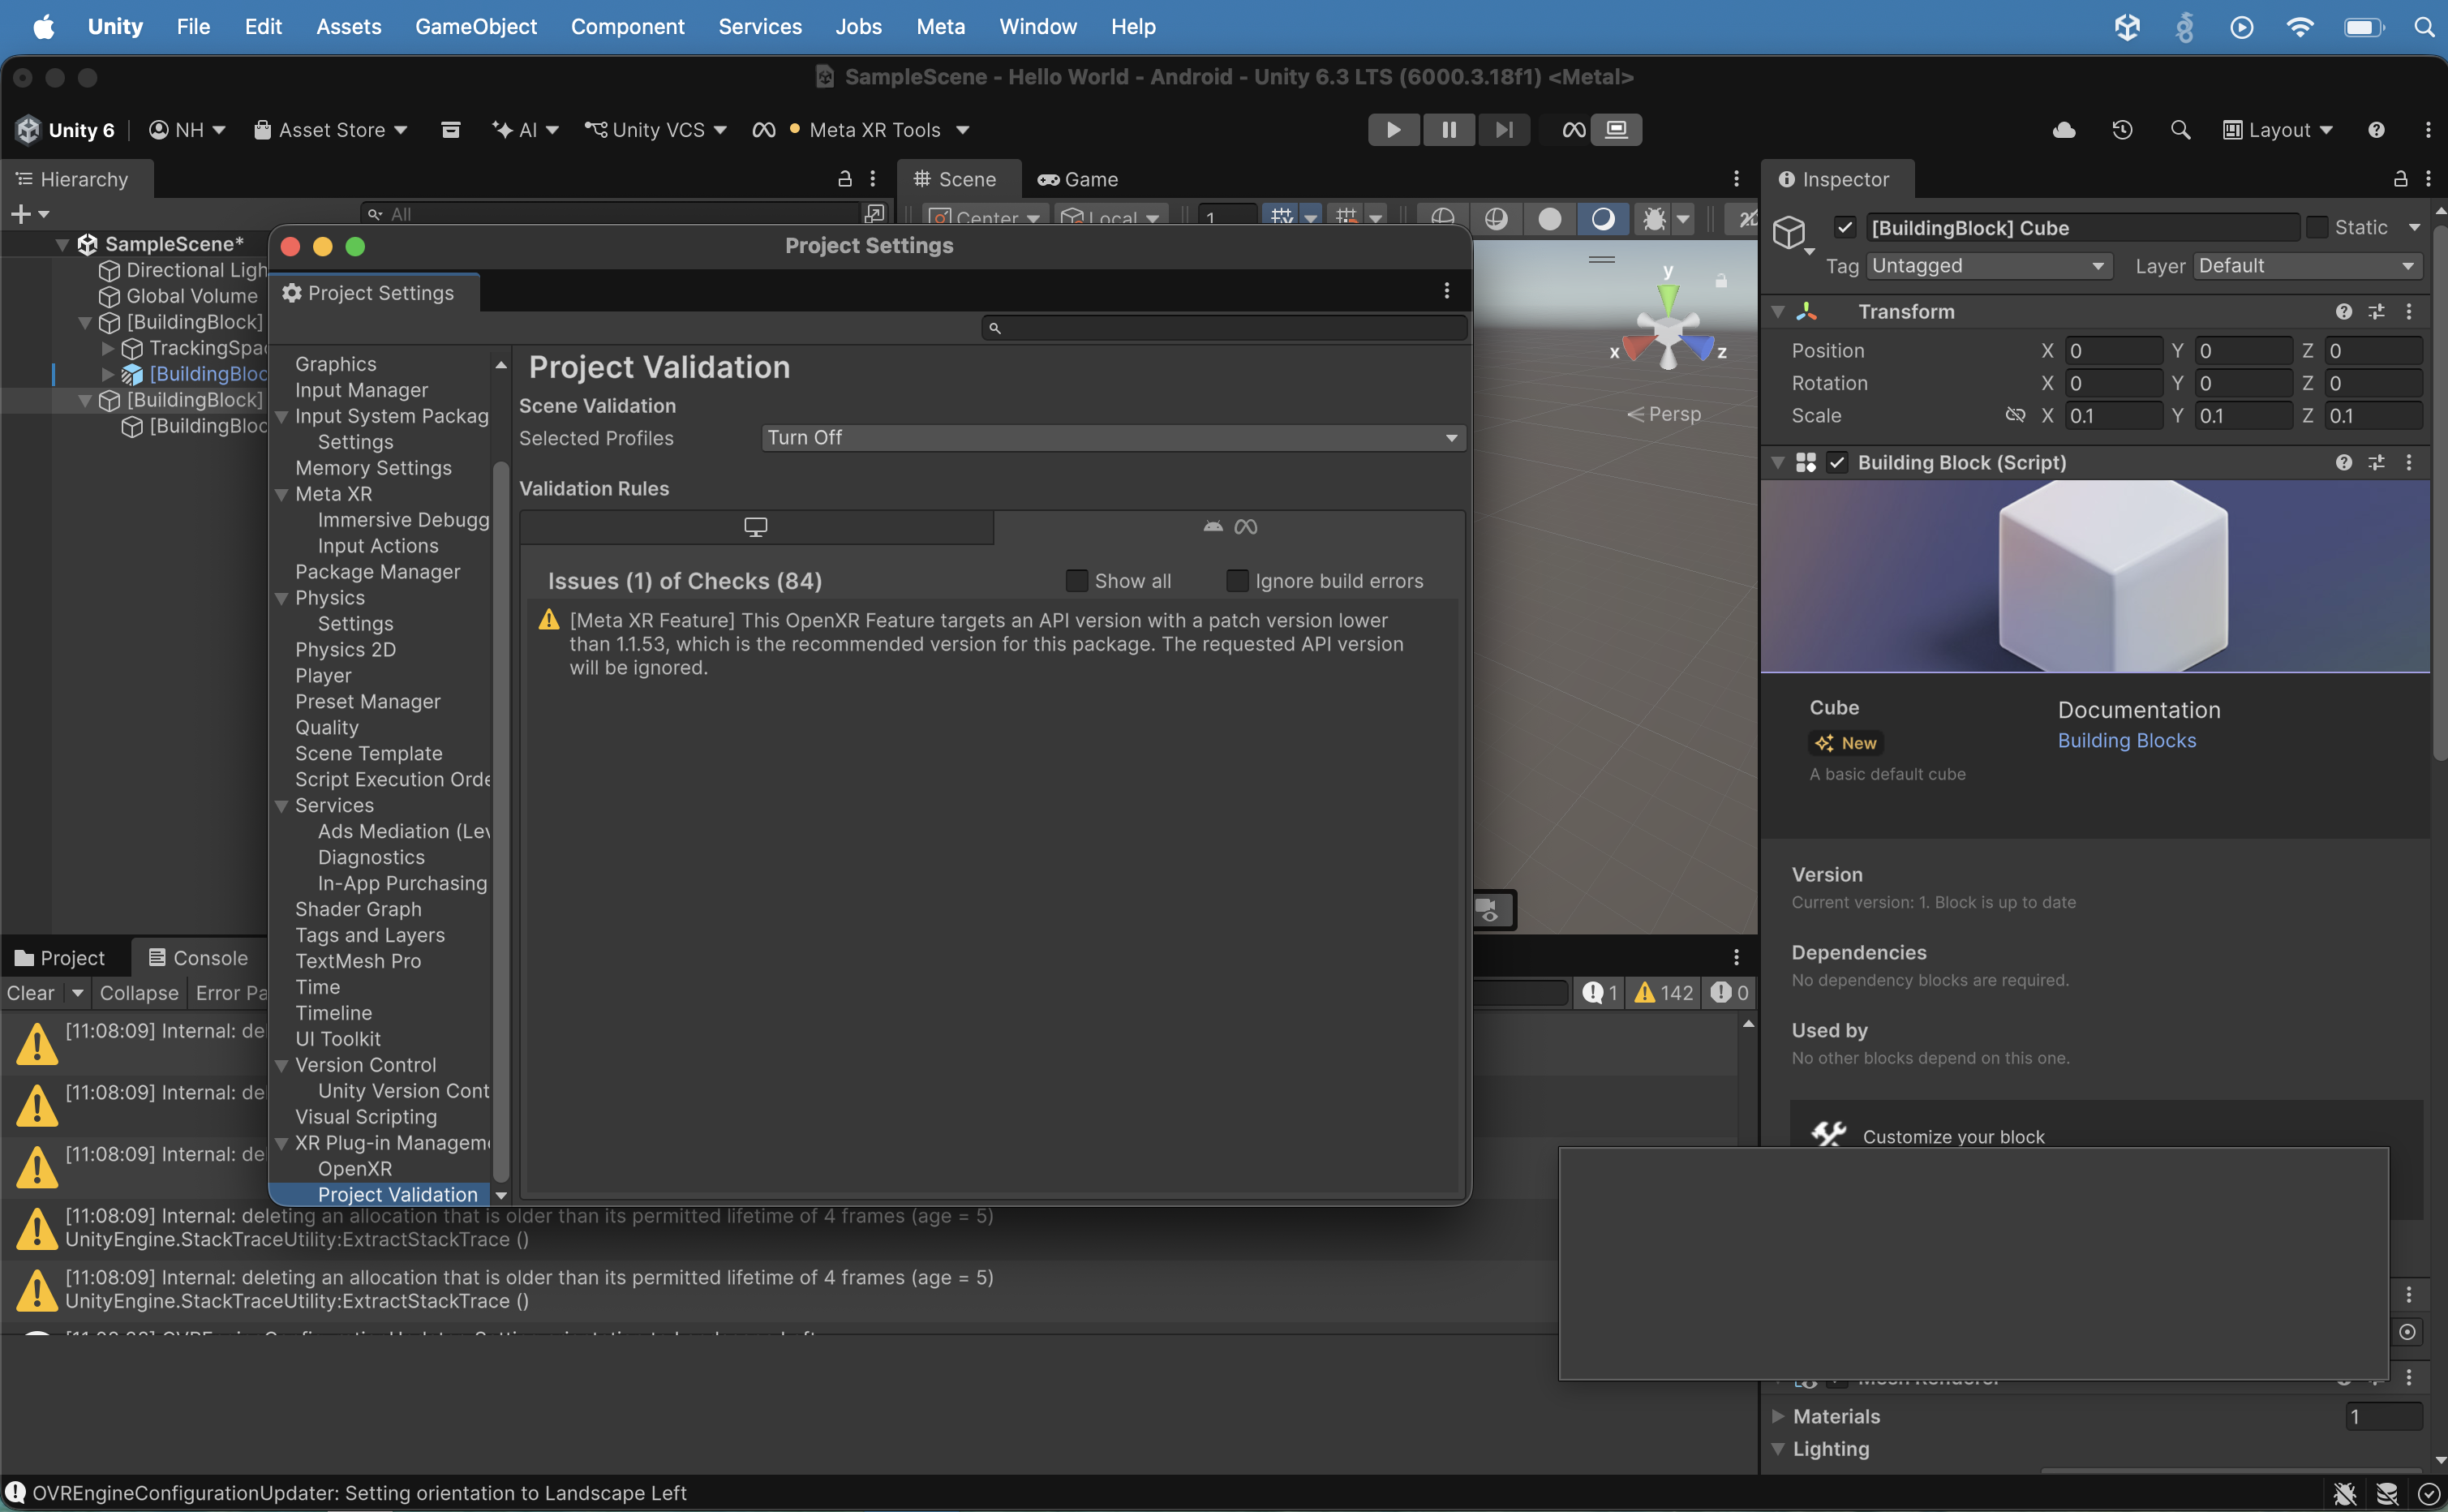The image size is (2448, 1512).
Task: Open the Building Blocks documentation link
Action: pyautogui.click(x=2126, y=741)
